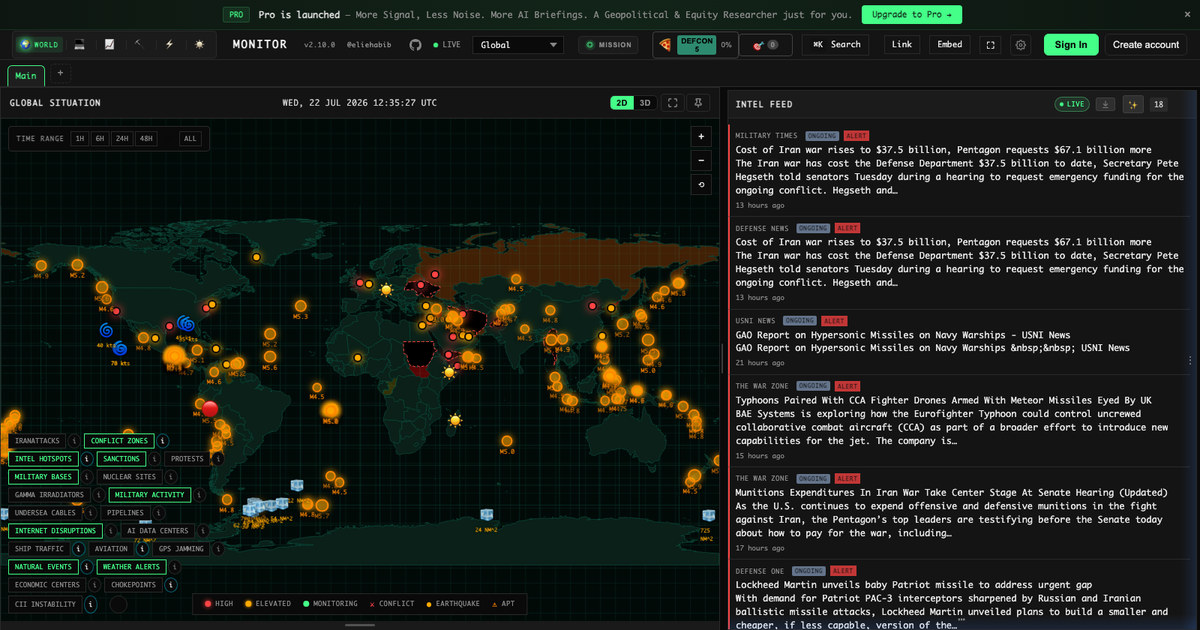Image resolution: width=1200 pixels, height=630 pixels.
Task: Disable the SANCTIONS layer
Action: point(121,459)
